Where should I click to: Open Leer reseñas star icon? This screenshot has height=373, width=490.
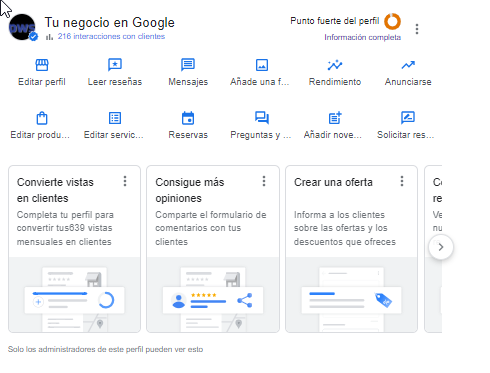115,65
